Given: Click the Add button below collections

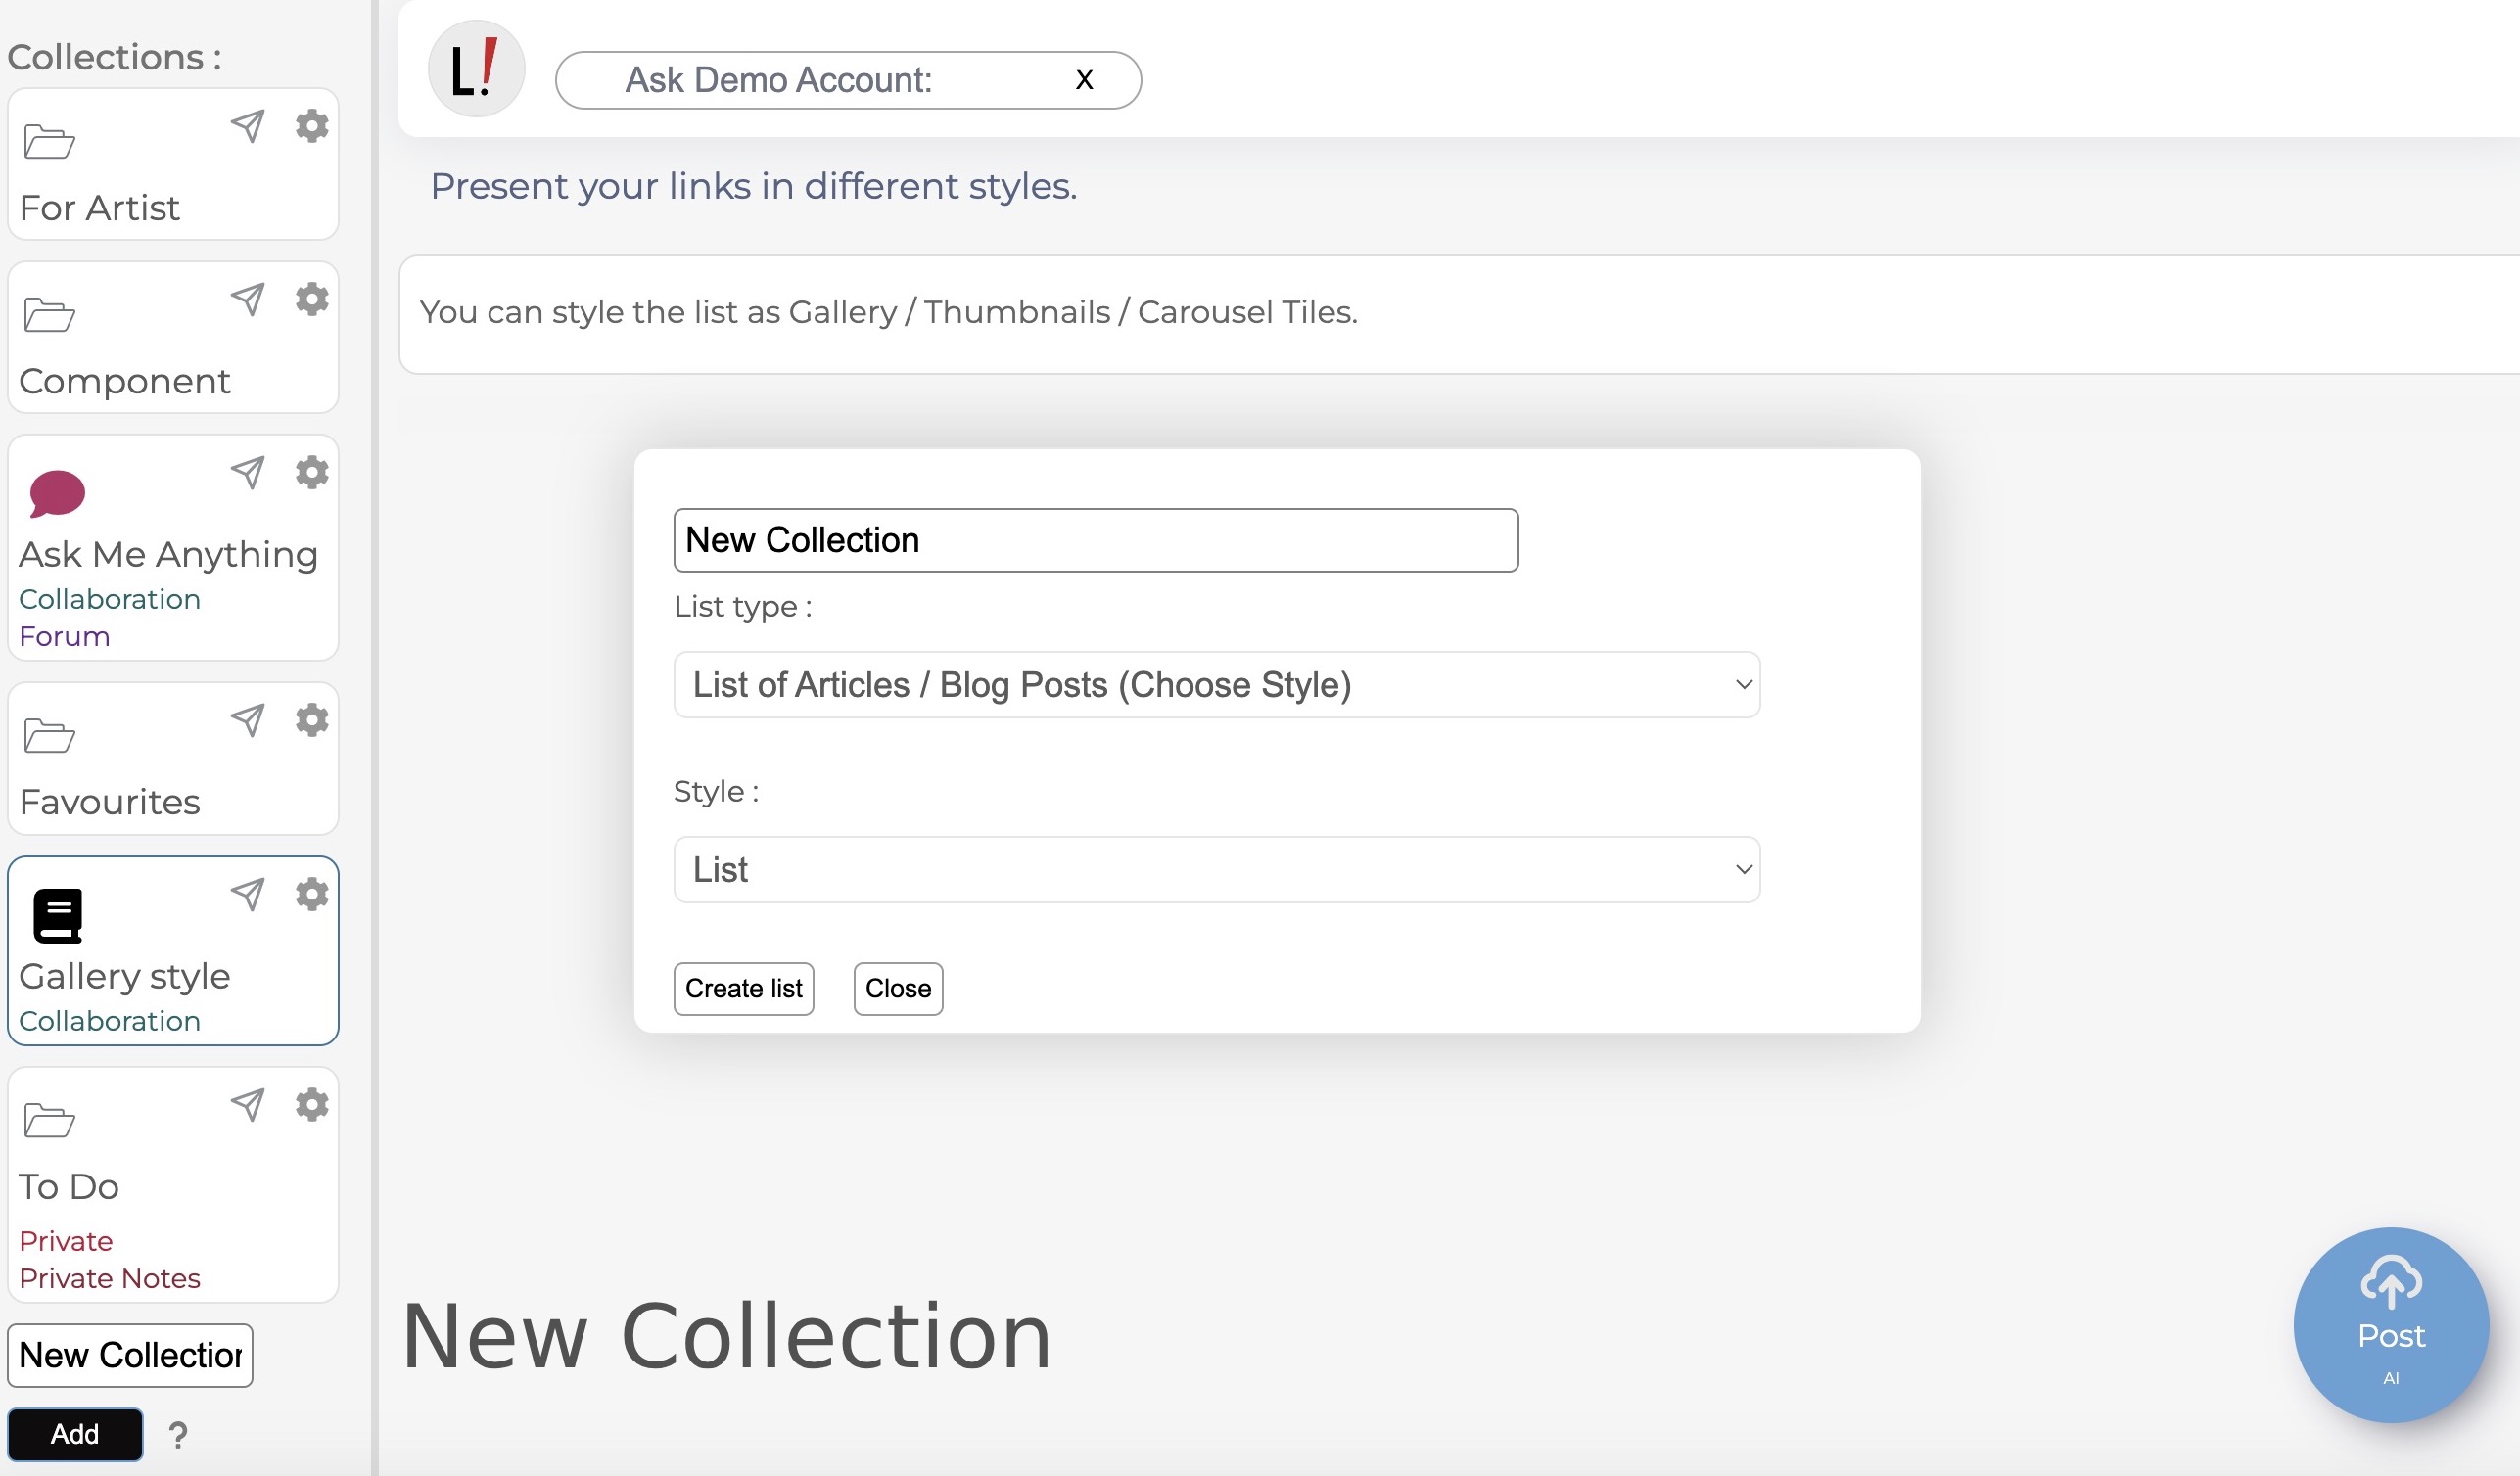Looking at the screenshot, I should [x=74, y=1434].
